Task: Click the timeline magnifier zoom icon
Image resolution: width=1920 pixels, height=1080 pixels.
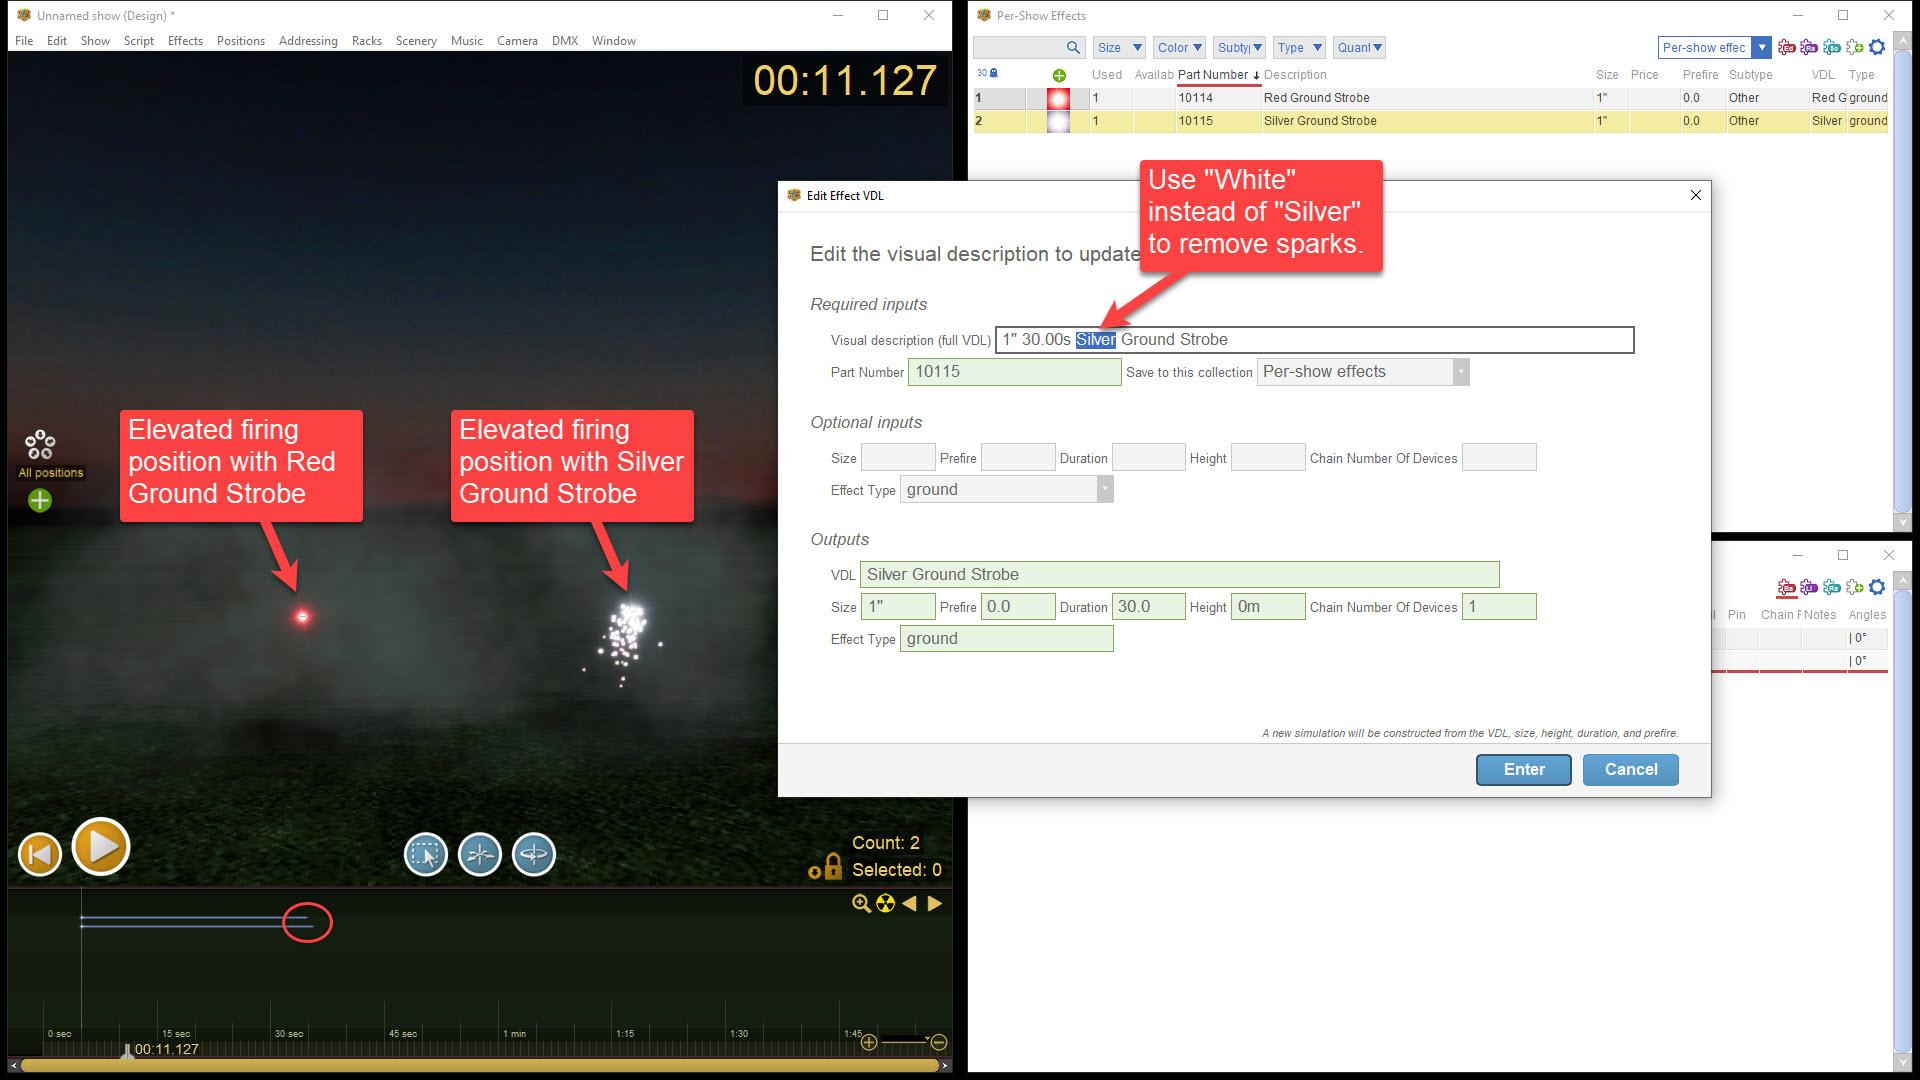Action: click(x=860, y=904)
